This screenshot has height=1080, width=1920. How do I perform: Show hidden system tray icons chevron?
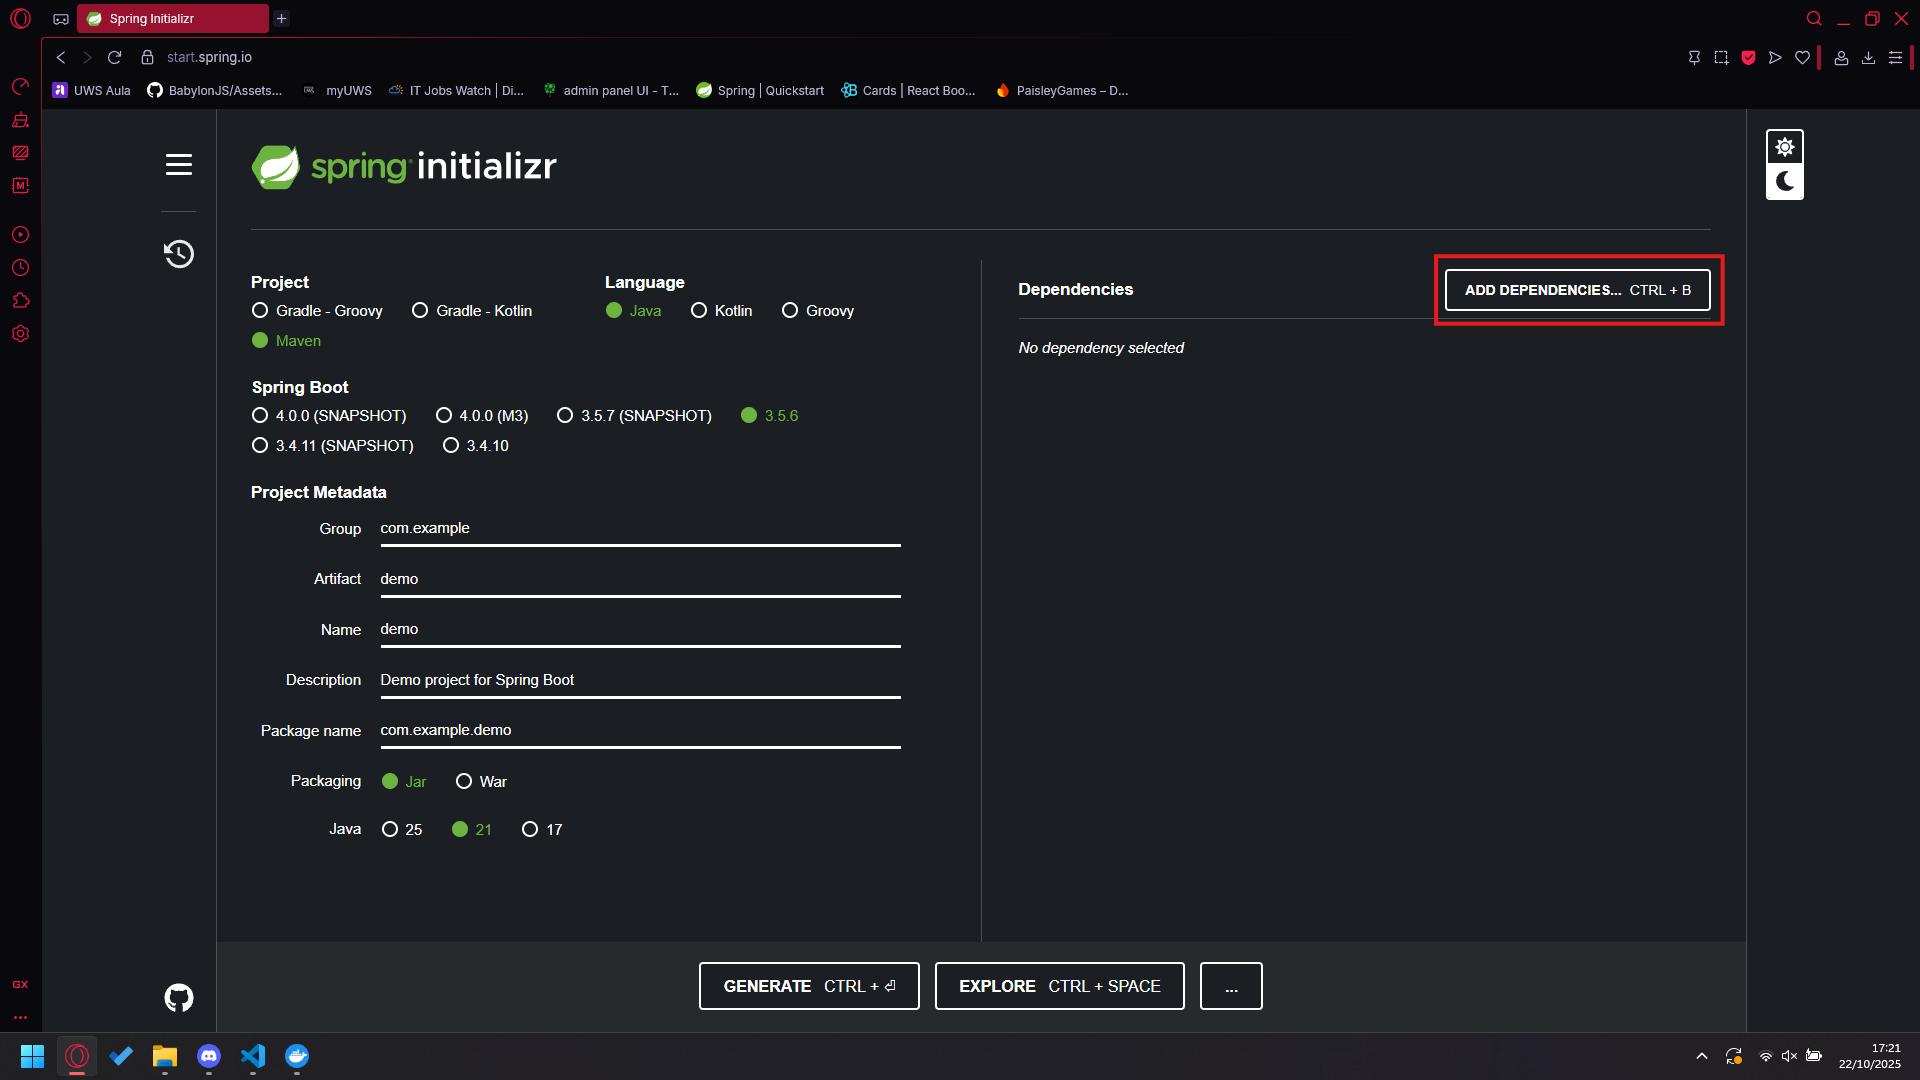tap(1701, 1056)
